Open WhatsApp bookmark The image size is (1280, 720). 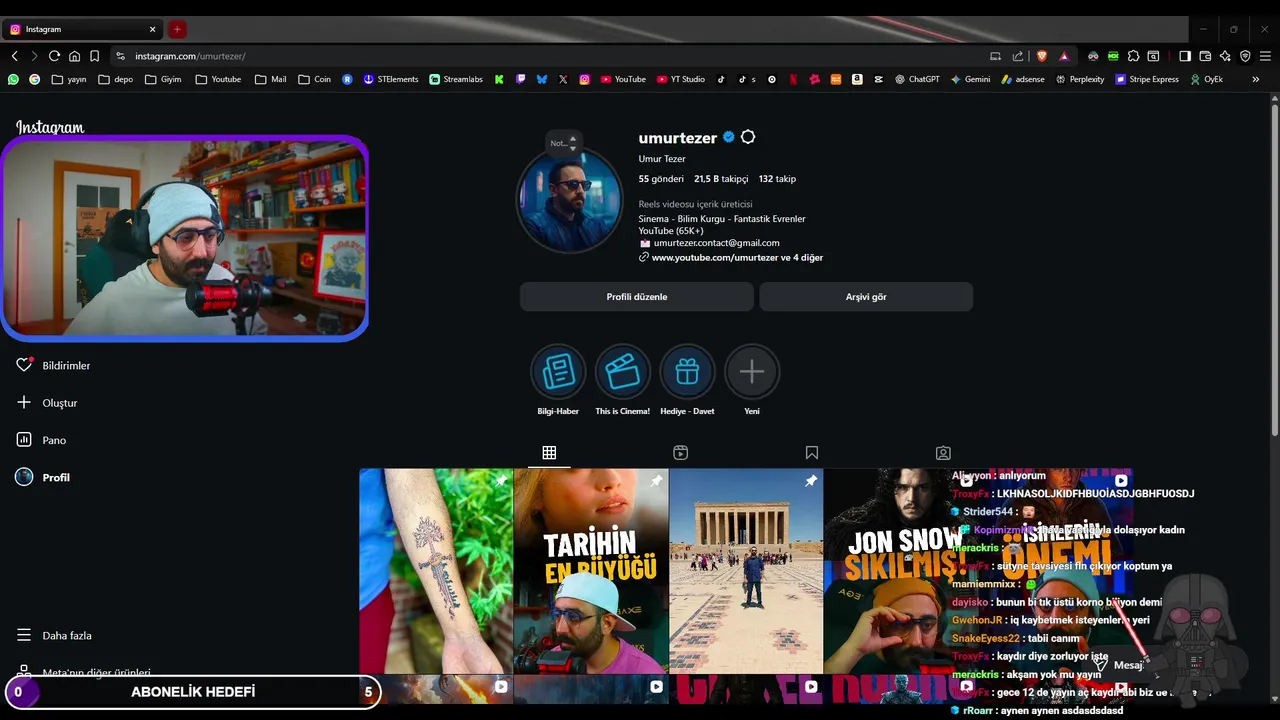[x=13, y=79]
